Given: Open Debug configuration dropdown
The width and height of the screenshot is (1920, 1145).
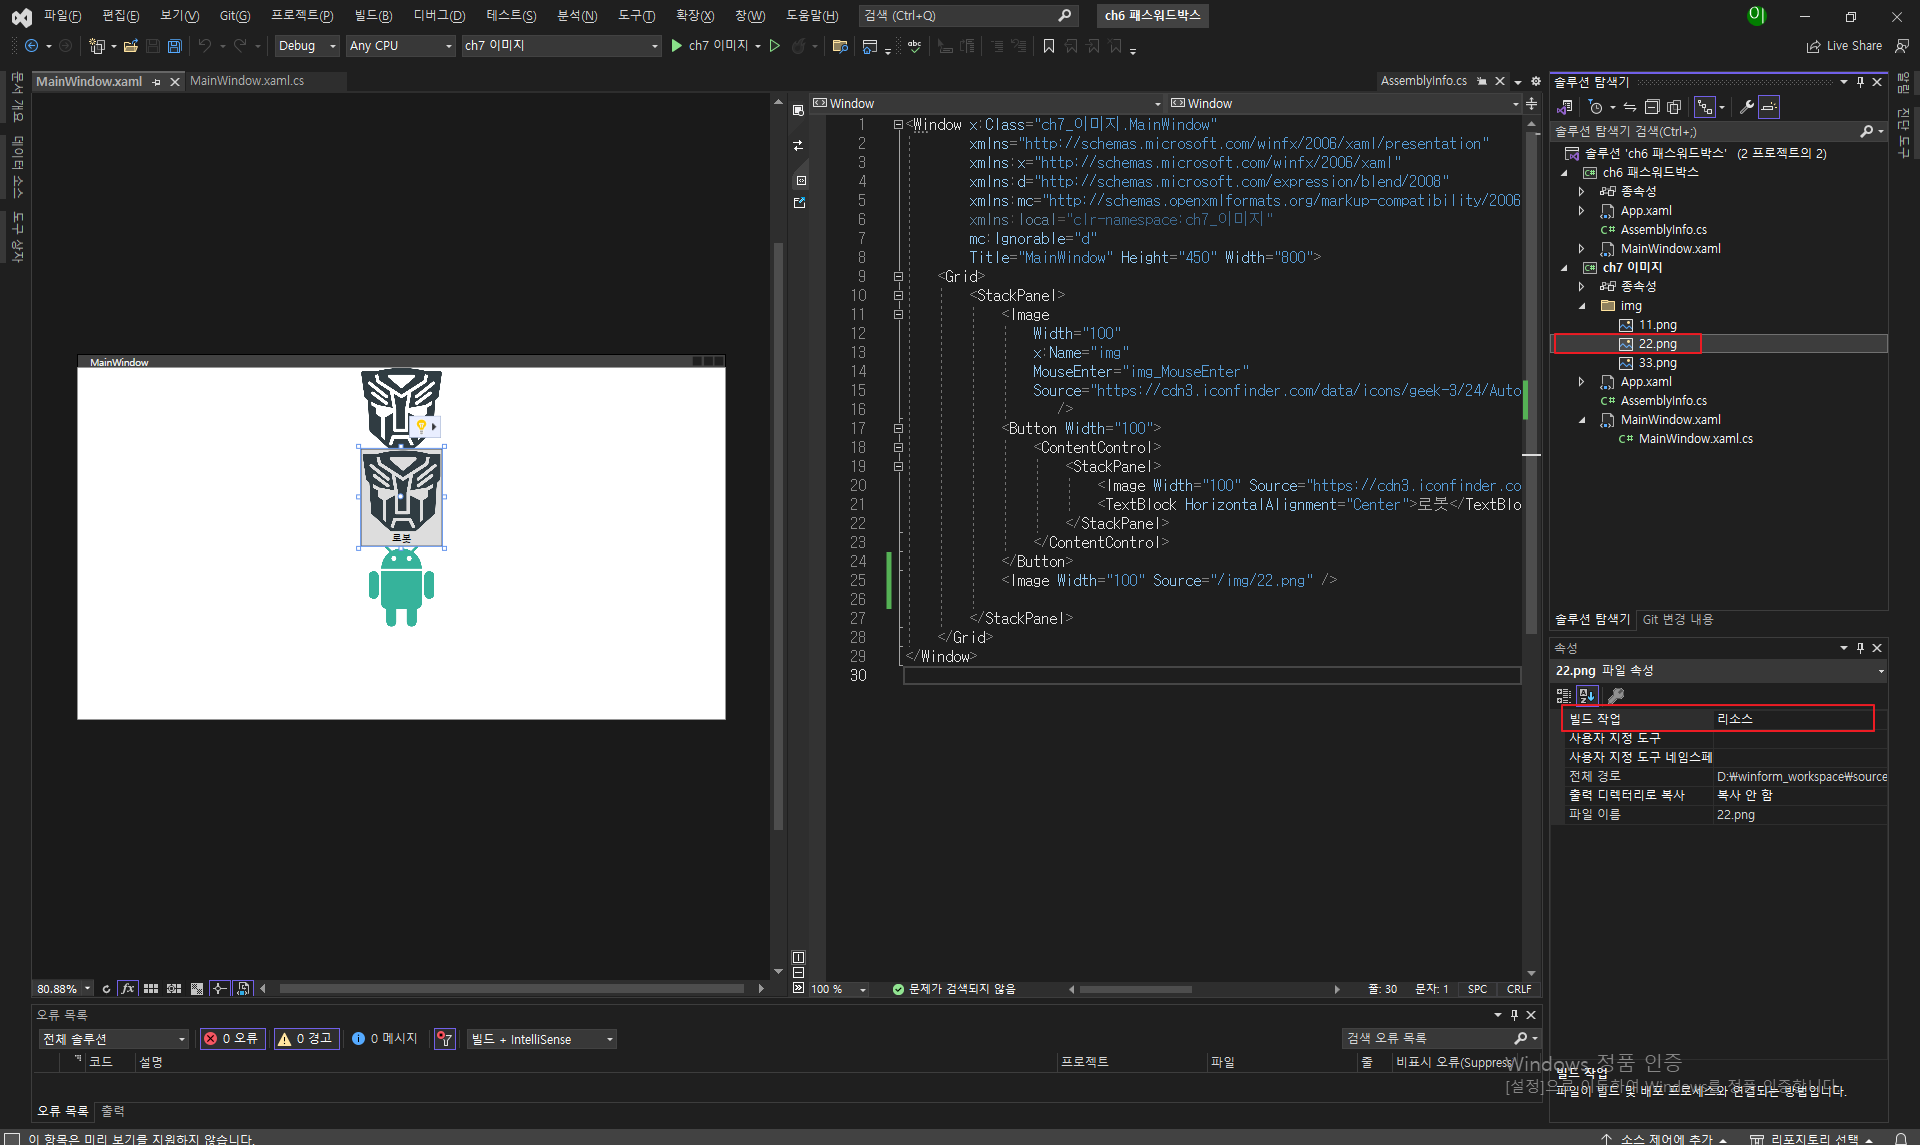Looking at the screenshot, I should click(307, 46).
